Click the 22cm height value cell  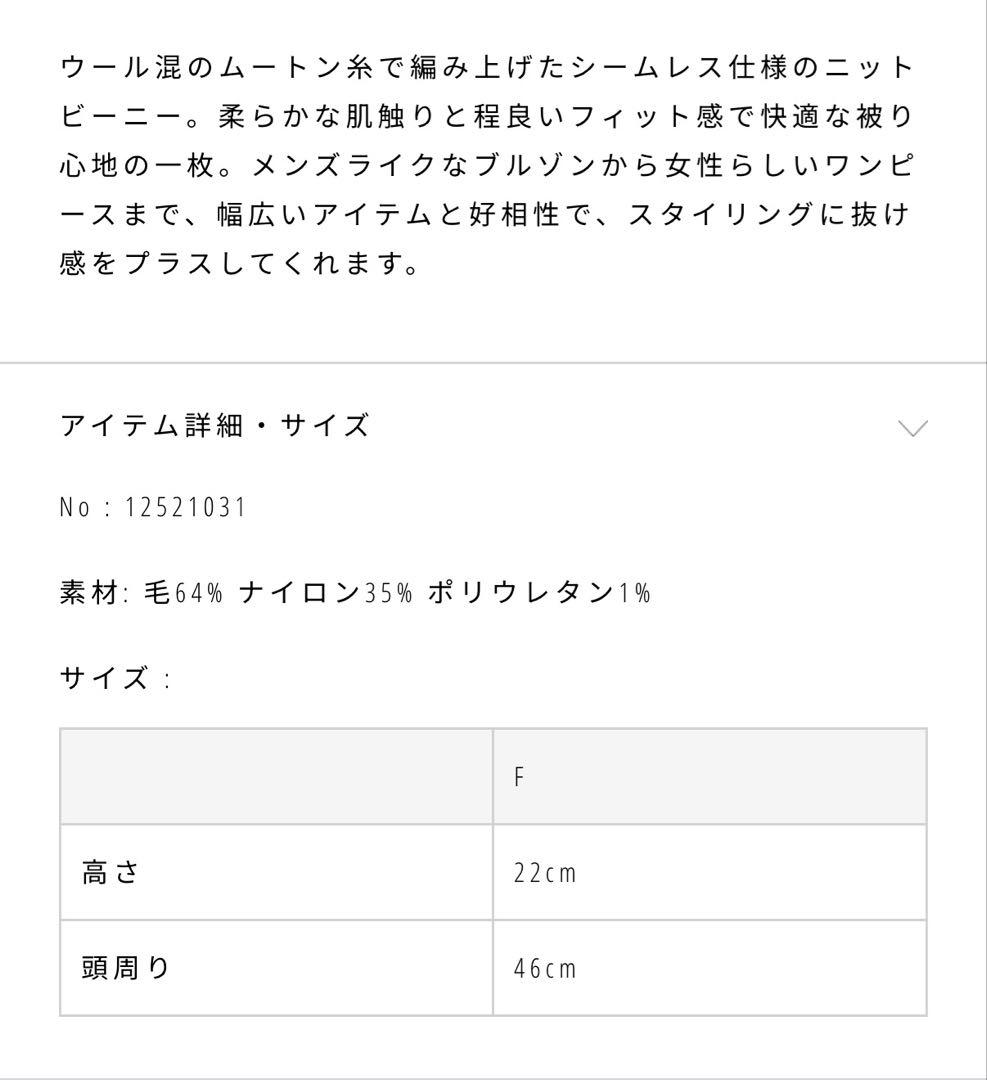545,873
